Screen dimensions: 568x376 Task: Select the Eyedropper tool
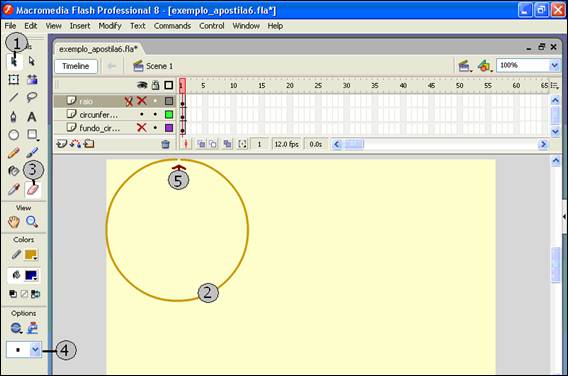point(14,189)
